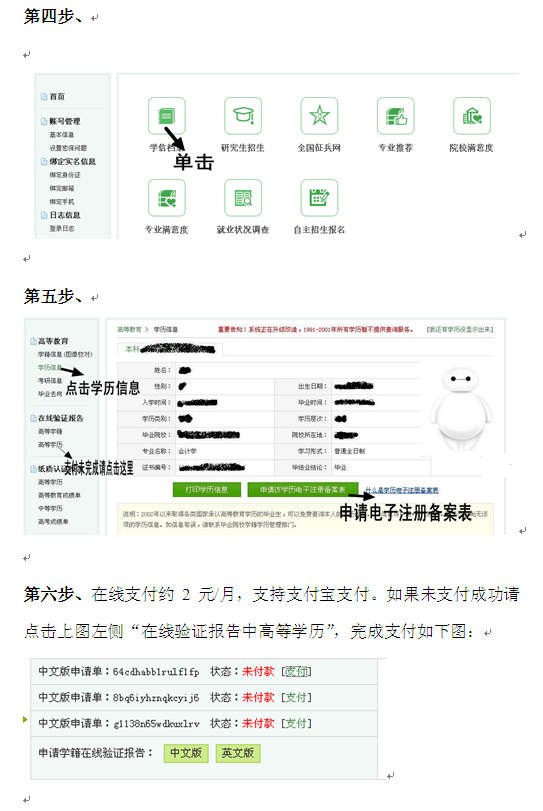Screen dimensions: 543x811
Task: Click the 毕业 conclusion value
Action: [340, 468]
